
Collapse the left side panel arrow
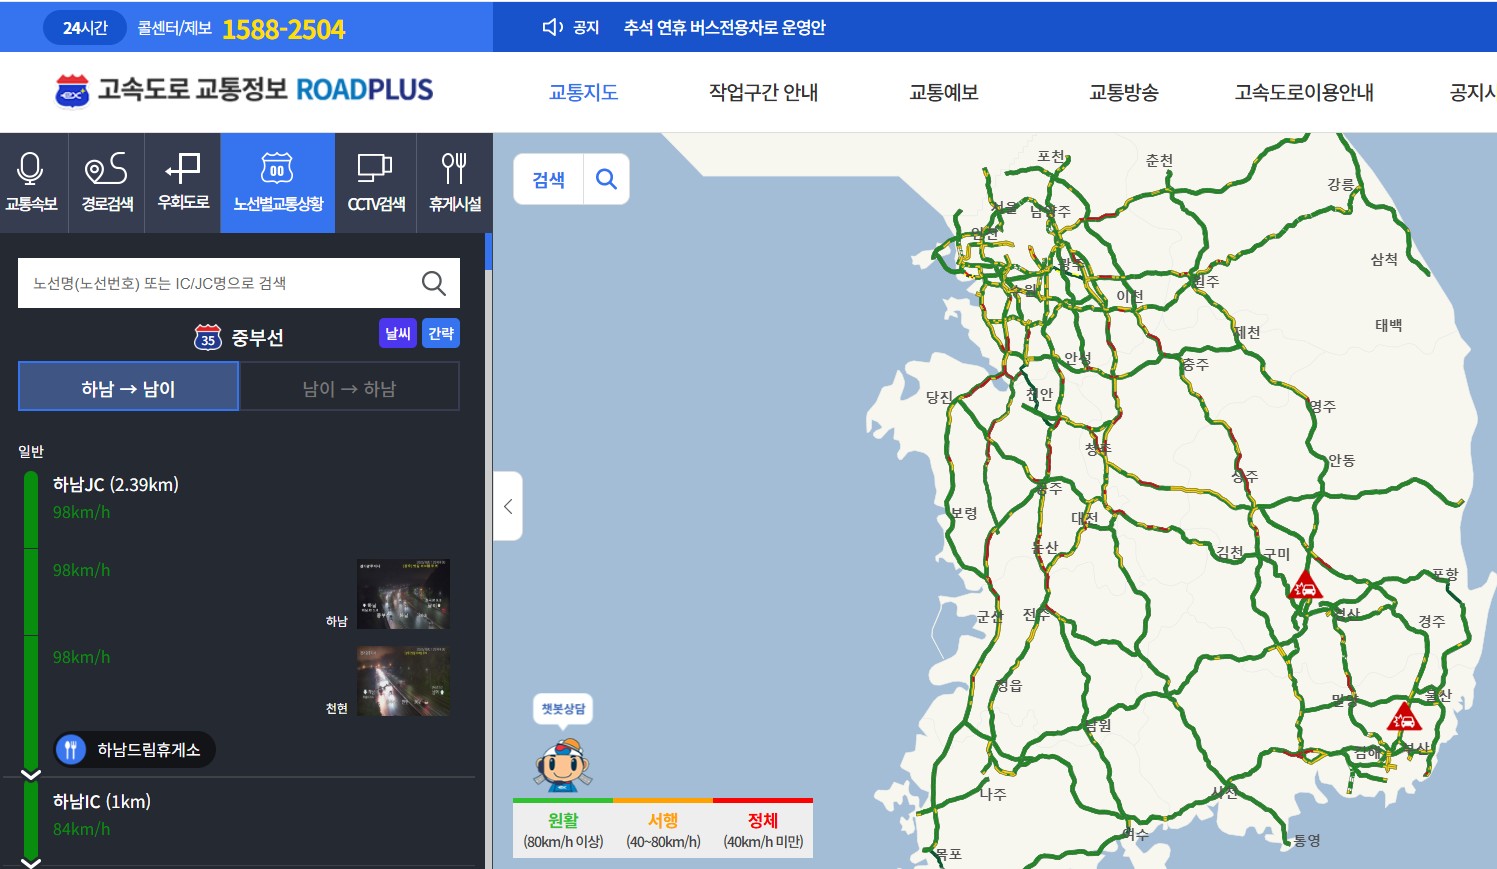(x=508, y=506)
